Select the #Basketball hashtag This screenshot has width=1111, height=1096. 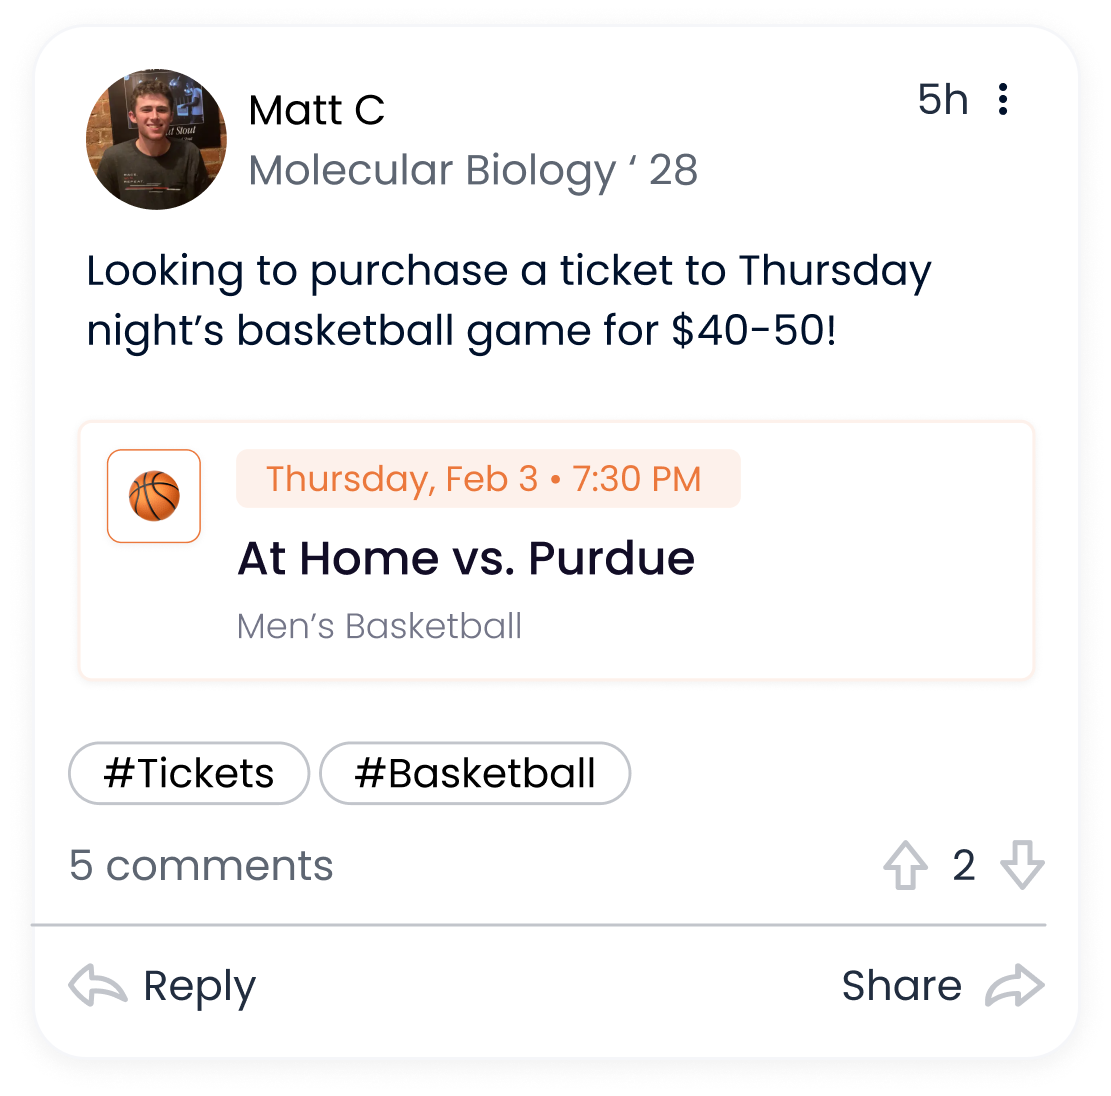475,773
